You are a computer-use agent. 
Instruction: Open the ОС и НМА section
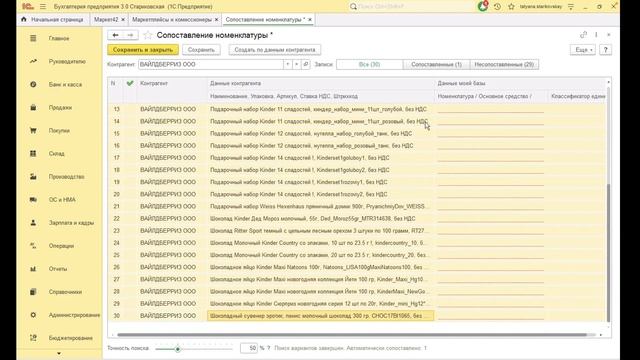click(x=59, y=200)
